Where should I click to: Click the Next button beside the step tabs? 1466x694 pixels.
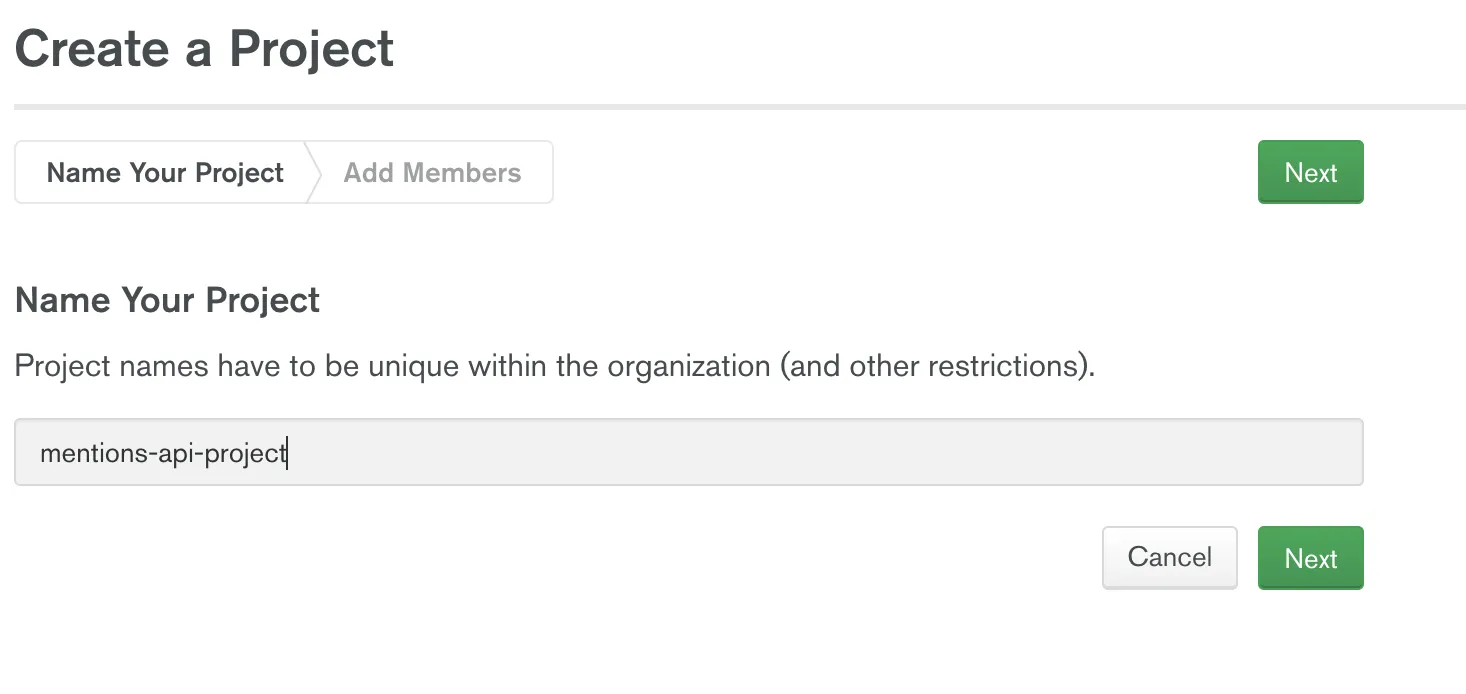[x=1310, y=172]
